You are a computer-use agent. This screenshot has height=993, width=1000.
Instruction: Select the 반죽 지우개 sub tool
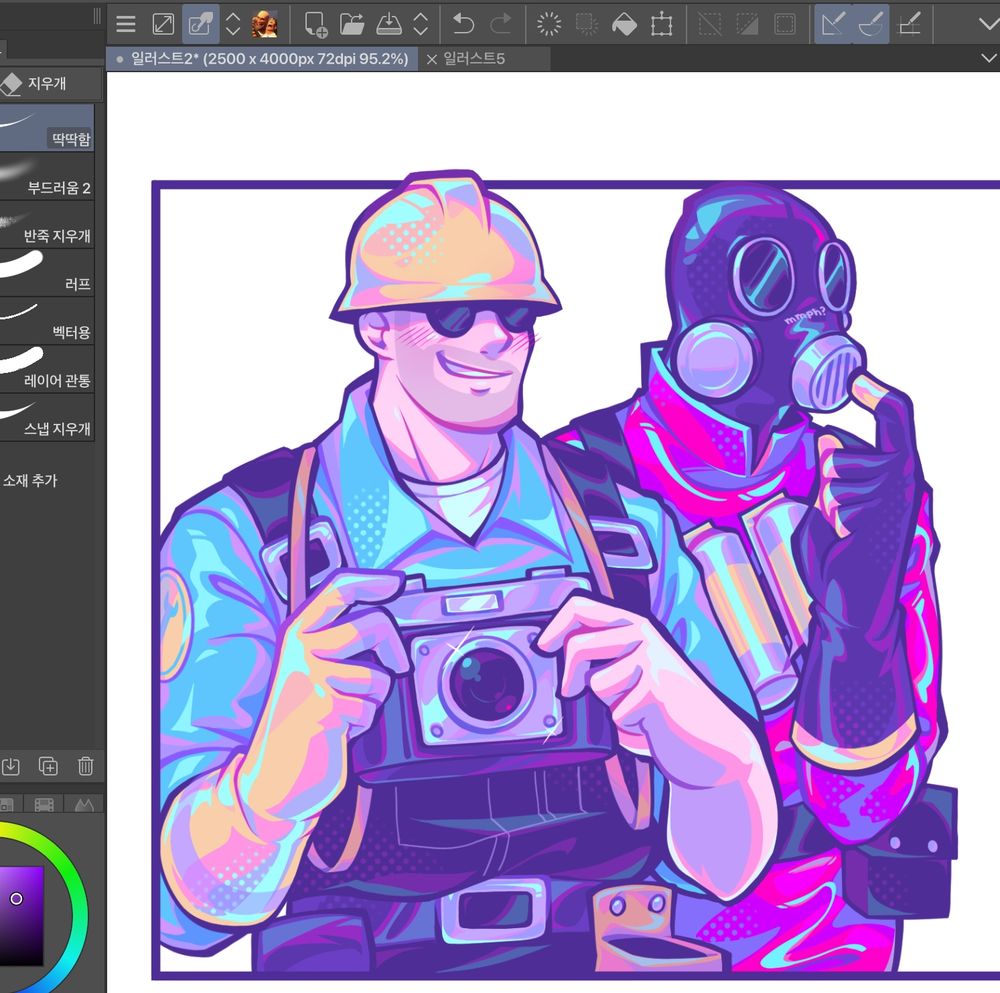pyautogui.click(x=47, y=224)
